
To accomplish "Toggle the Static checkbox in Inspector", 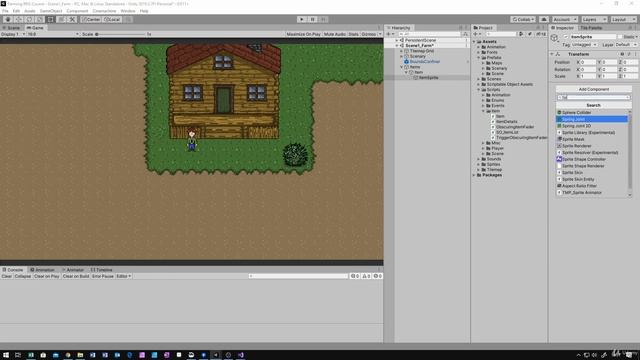I will point(620,37).
